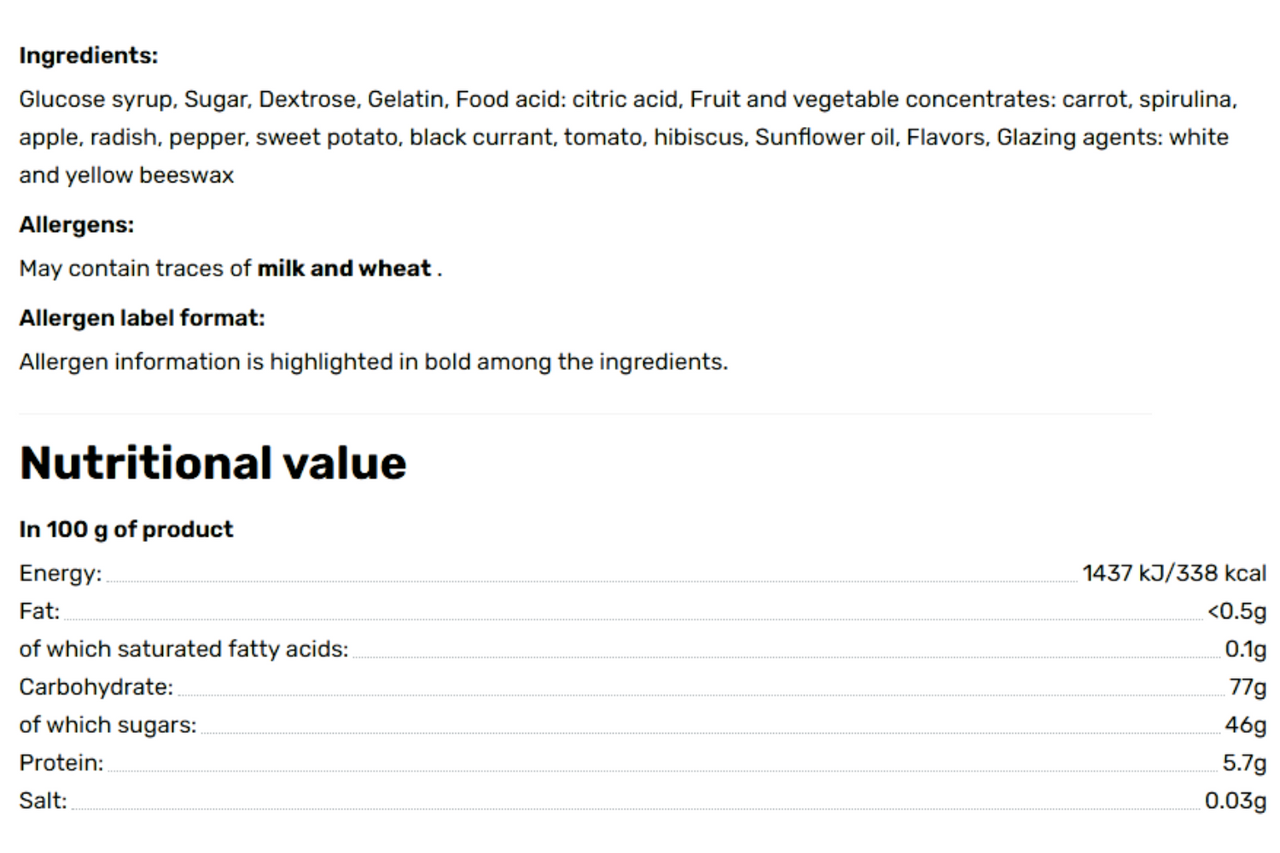This screenshot has width=1280, height=853.
Task: Click the salt value 0.03g
Action: pos(1235,802)
